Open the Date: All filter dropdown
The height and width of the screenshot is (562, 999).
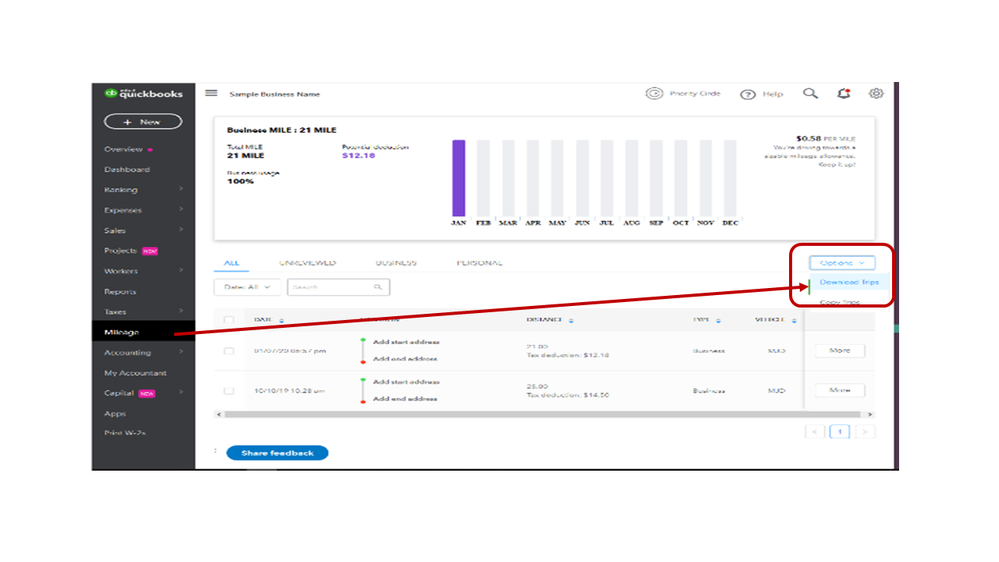pos(247,287)
